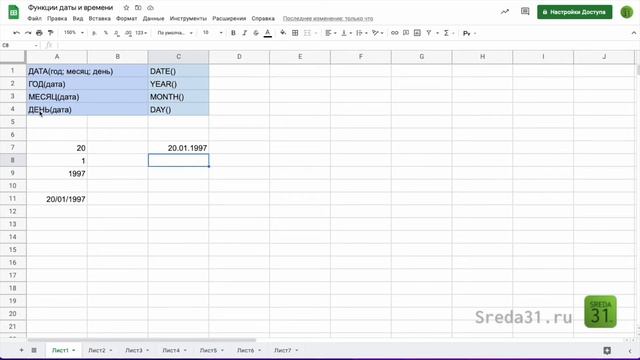Switch to the Лист5 sheet tab
640x360 pixels.
click(x=212, y=350)
